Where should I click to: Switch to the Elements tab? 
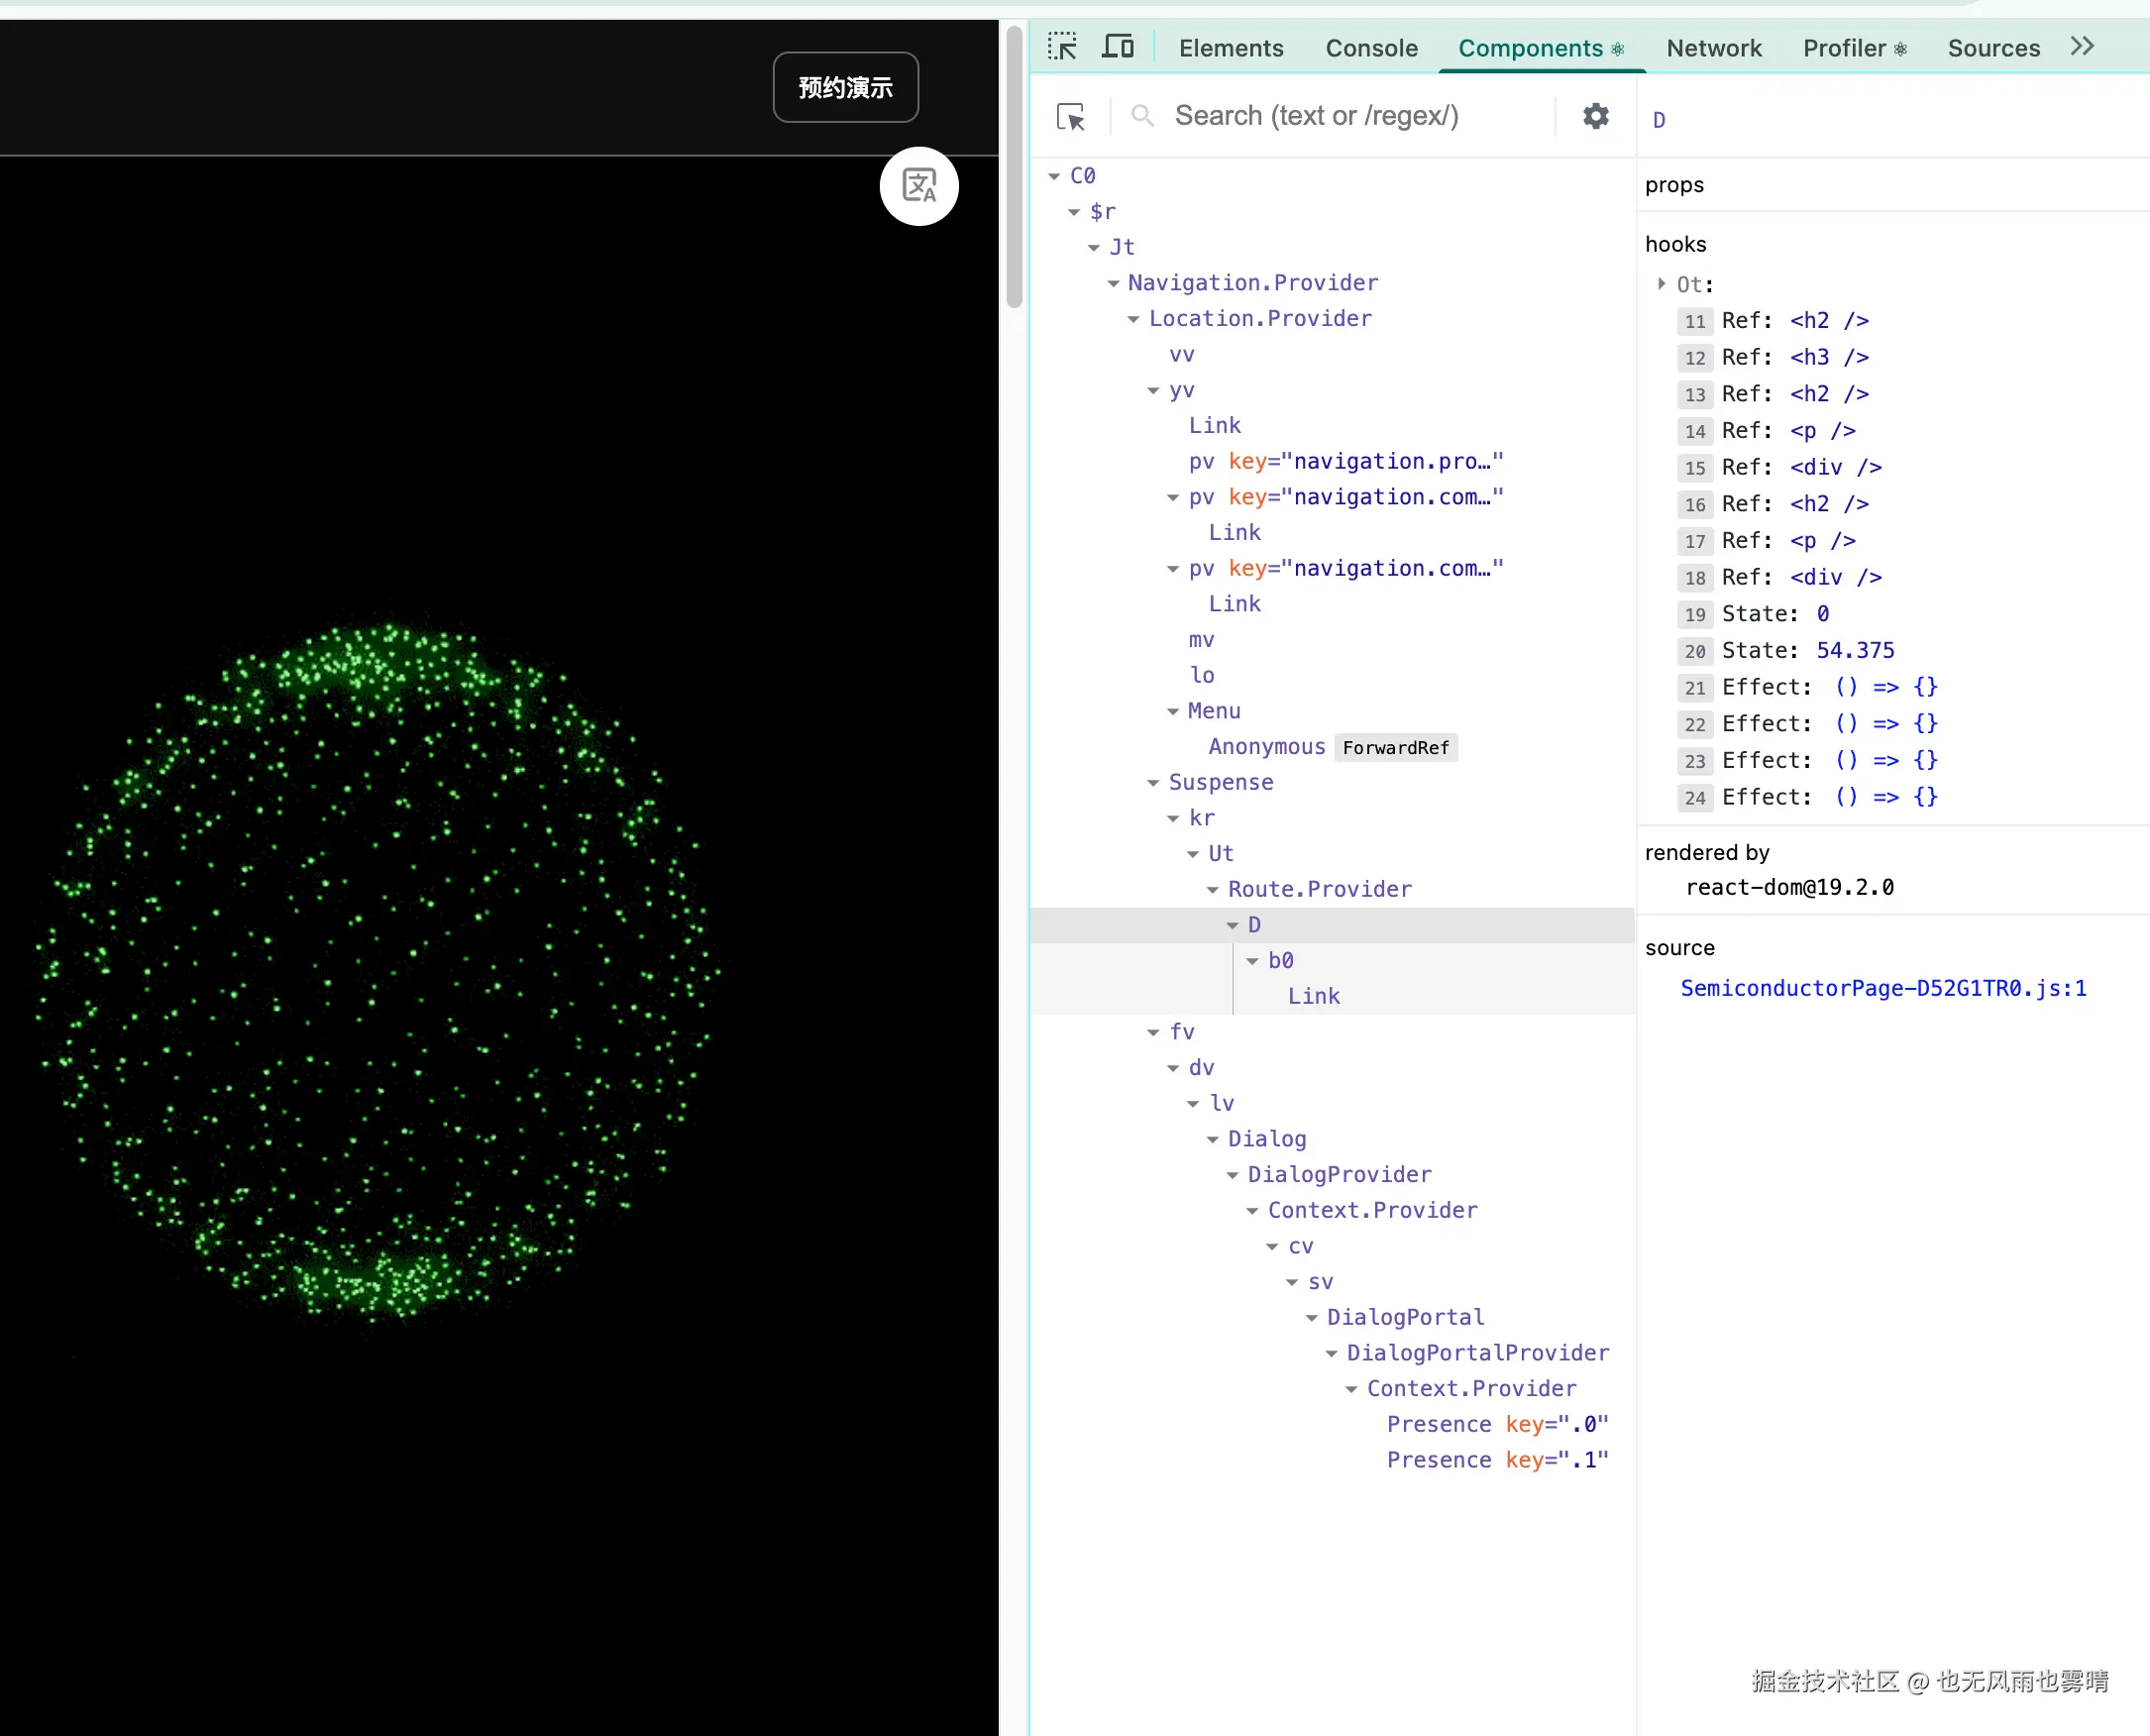1230,48
